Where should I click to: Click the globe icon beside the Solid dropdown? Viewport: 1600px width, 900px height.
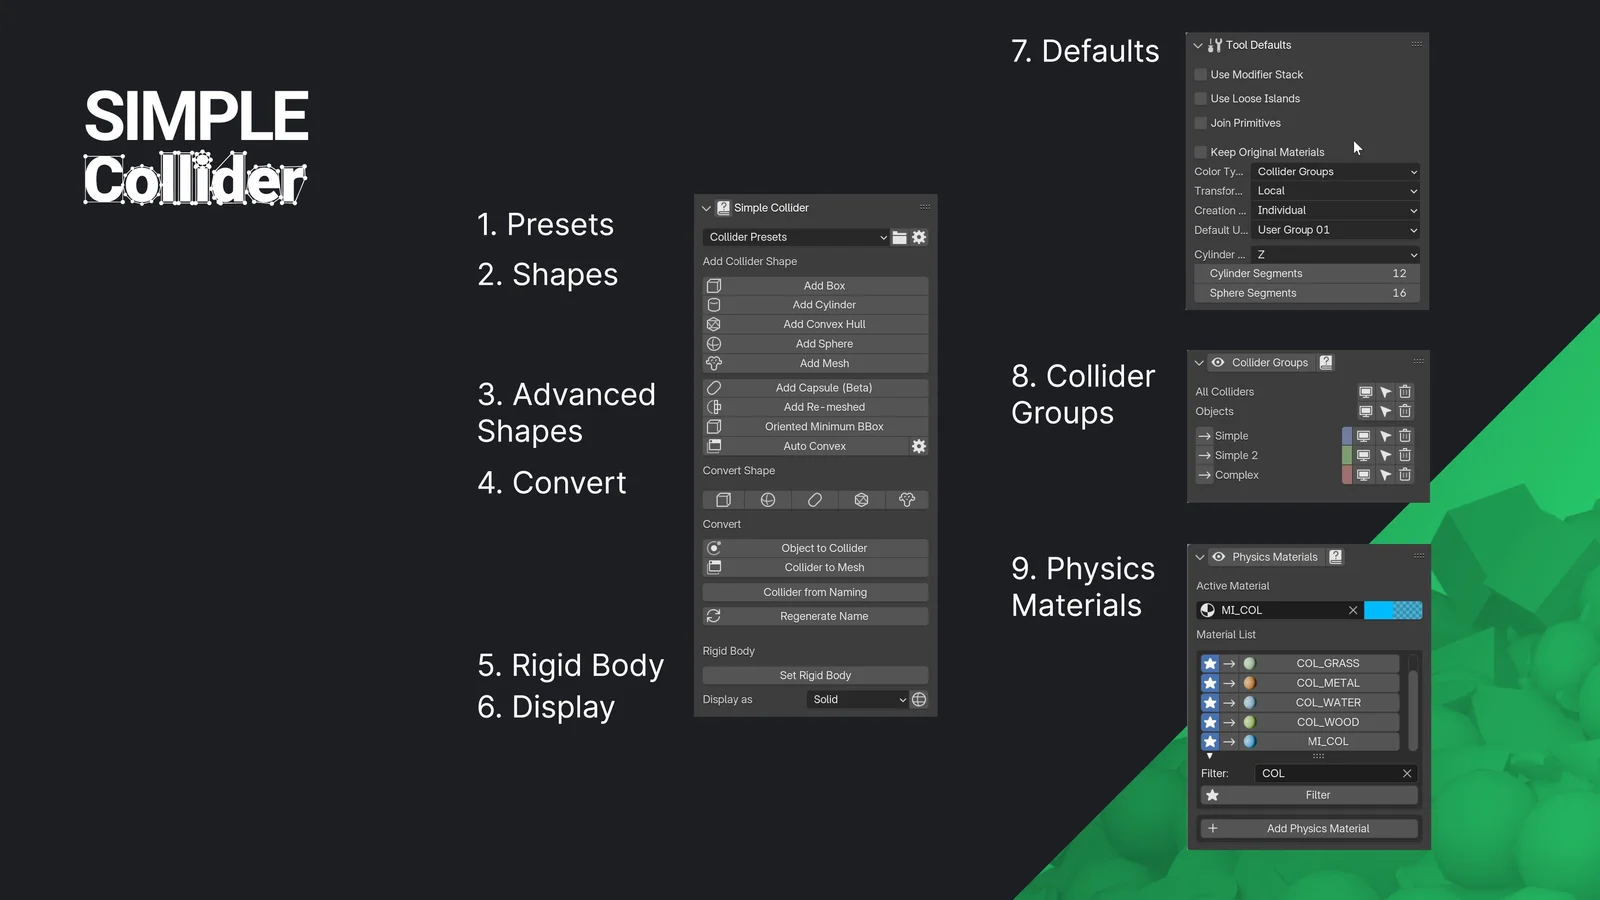point(918,699)
